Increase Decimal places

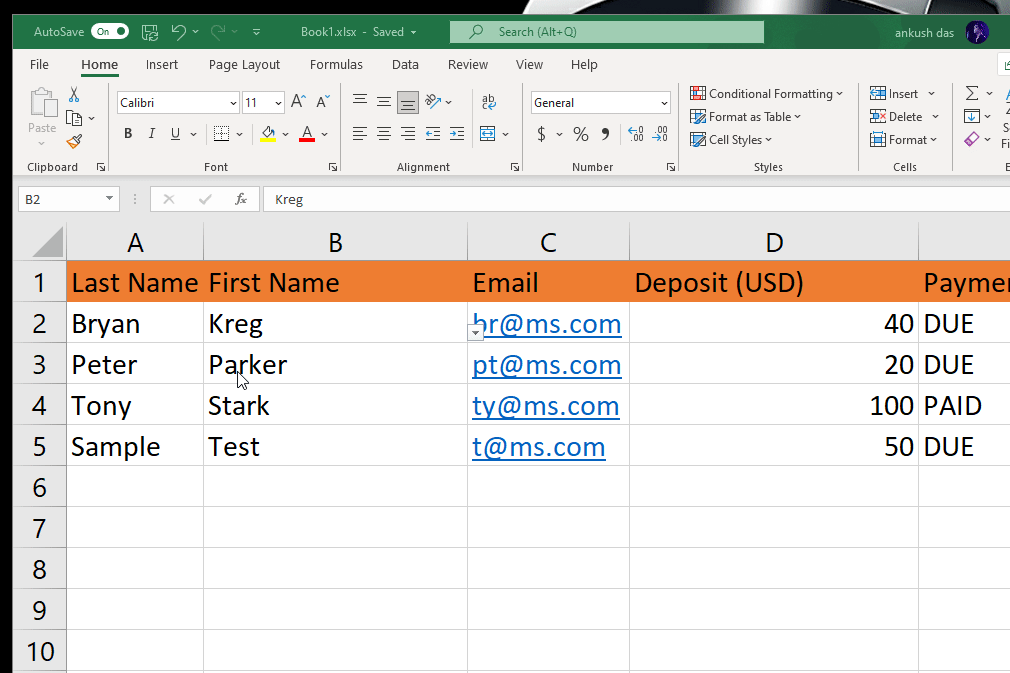[x=636, y=133]
